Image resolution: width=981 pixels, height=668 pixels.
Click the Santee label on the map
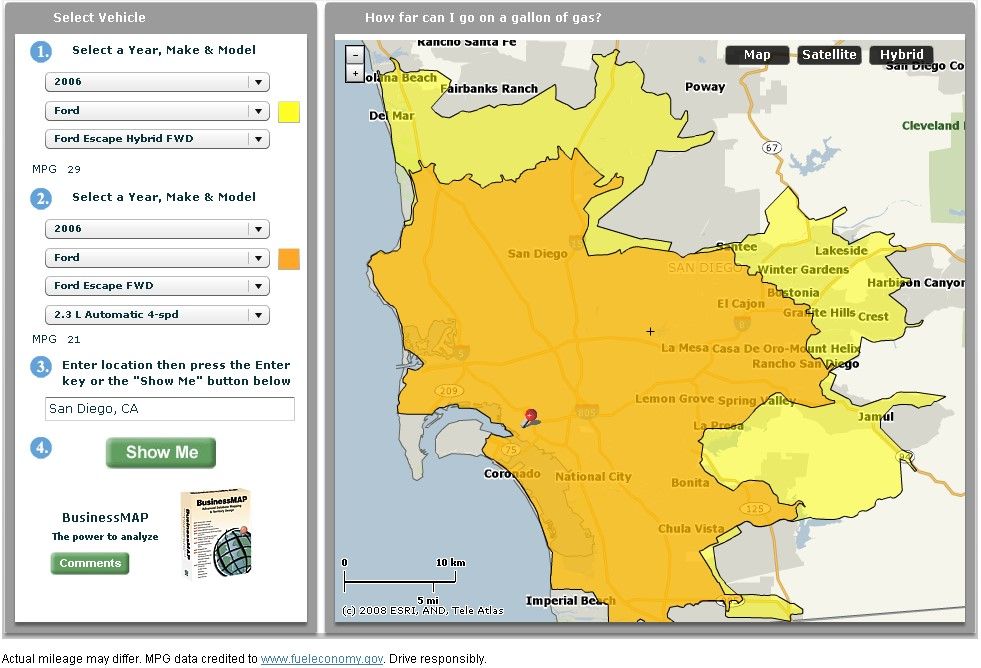point(736,246)
